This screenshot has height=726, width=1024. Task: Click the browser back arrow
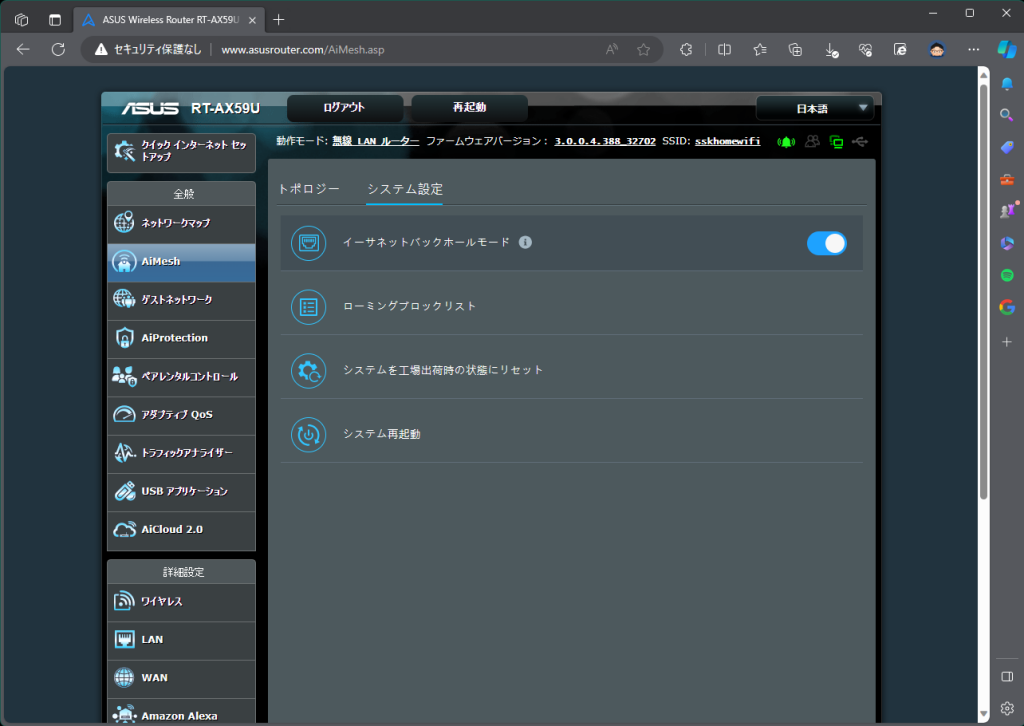point(23,50)
